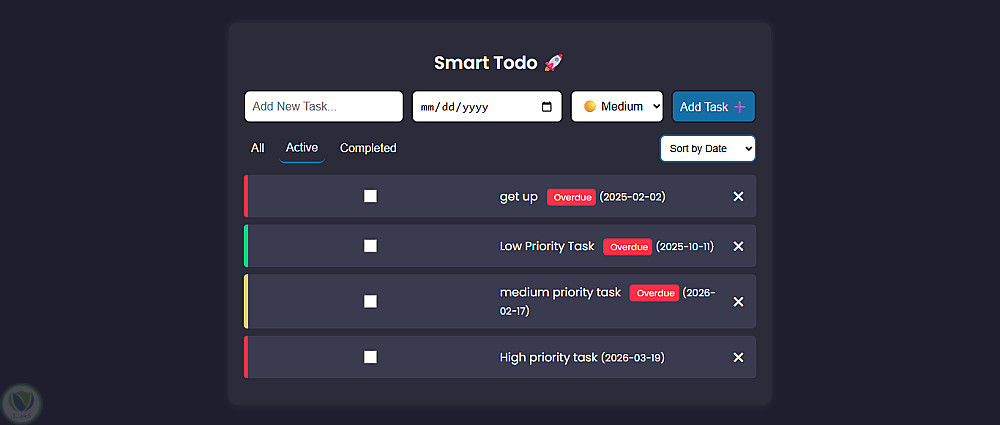Click the mm/dd/yyyy date field
The image size is (1000, 425).
click(x=470, y=107)
